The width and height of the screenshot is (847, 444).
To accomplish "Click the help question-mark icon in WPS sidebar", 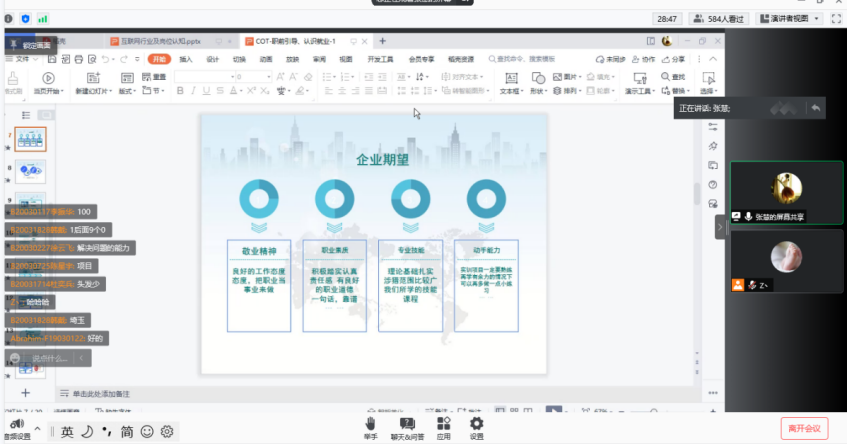I will 713,184.
